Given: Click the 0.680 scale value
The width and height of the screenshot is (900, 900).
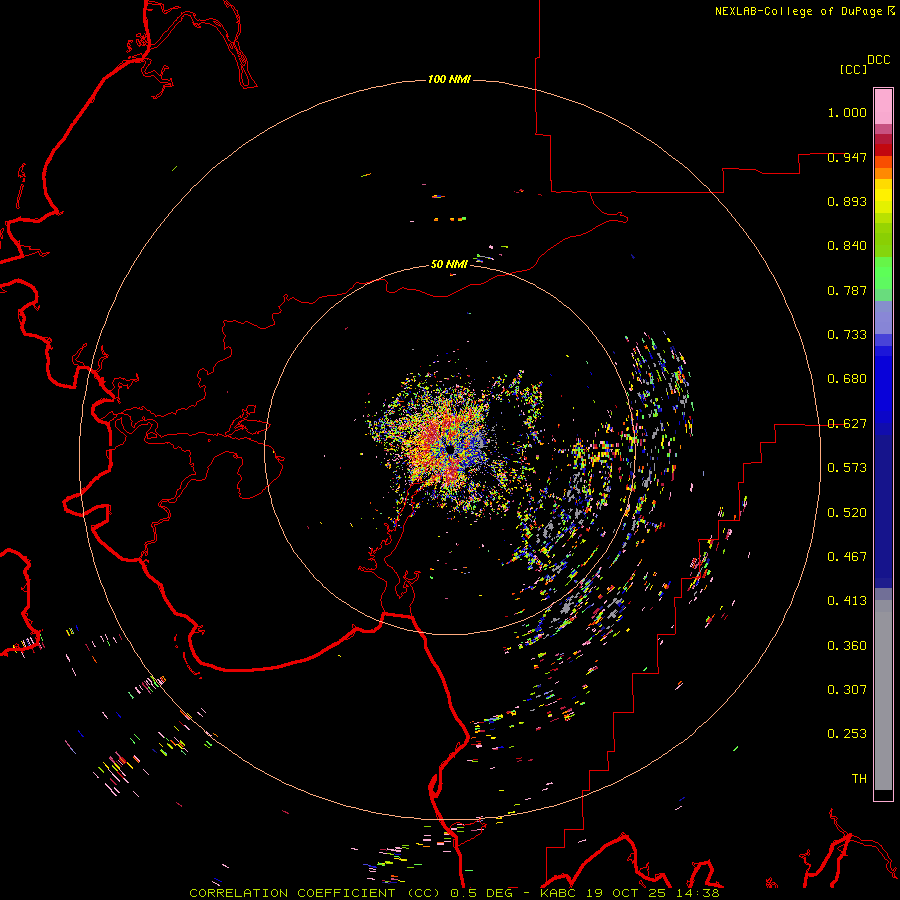Looking at the screenshot, I should pos(847,379).
